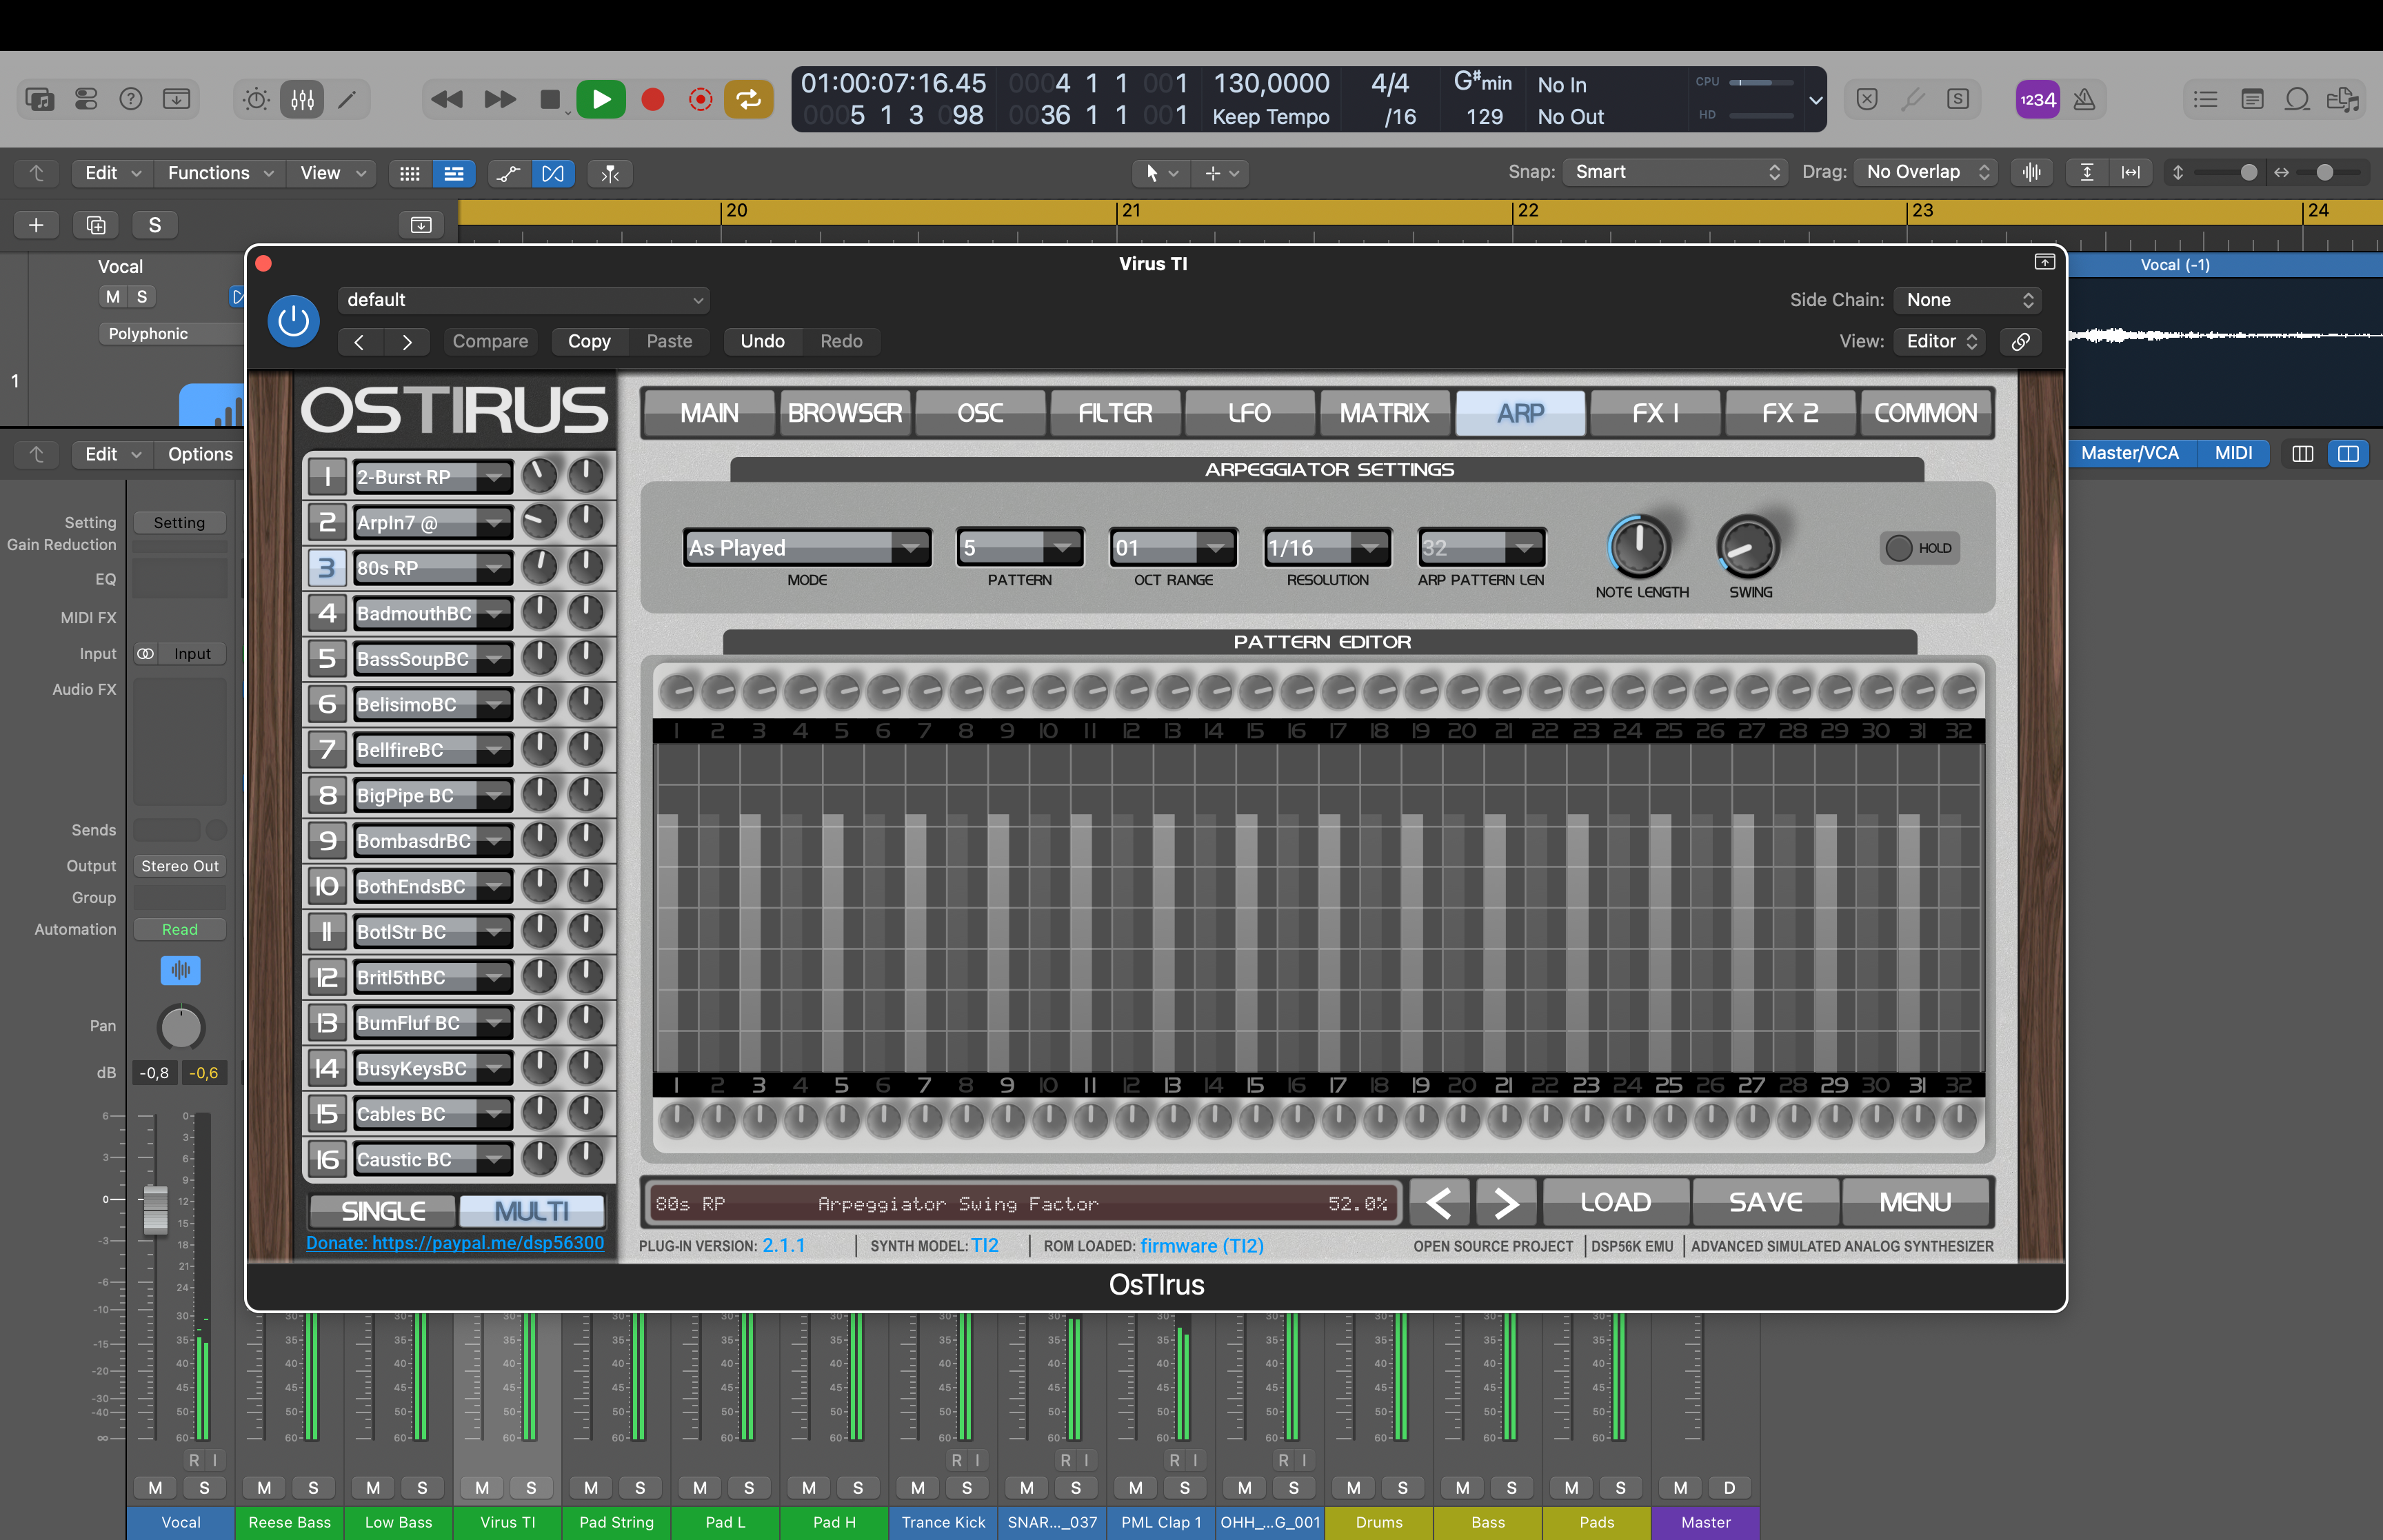Viewport: 2383px width, 1540px height.
Task: Click the Vocal channel volume fader
Action: [x=155, y=1209]
